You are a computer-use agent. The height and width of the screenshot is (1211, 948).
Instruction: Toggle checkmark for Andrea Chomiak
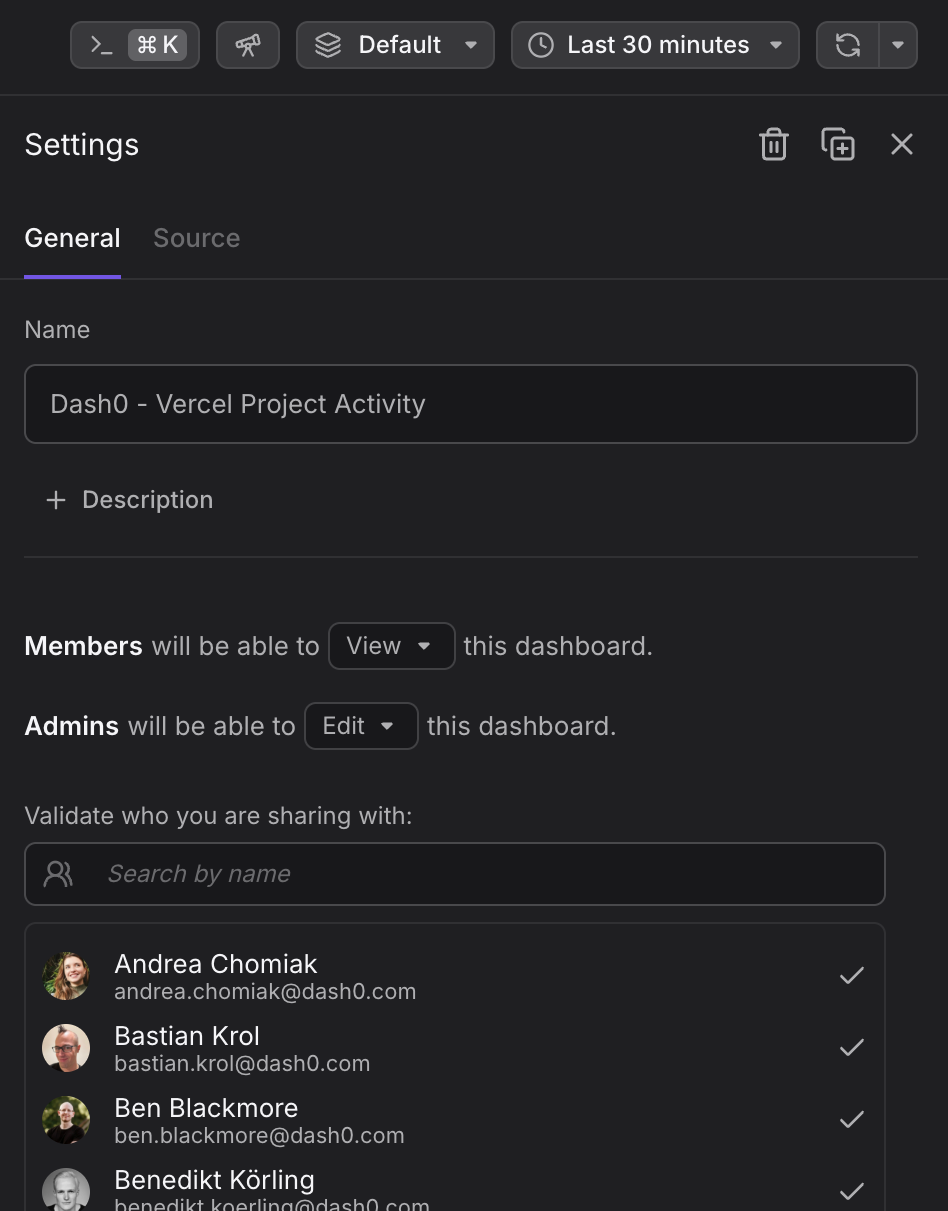852,976
